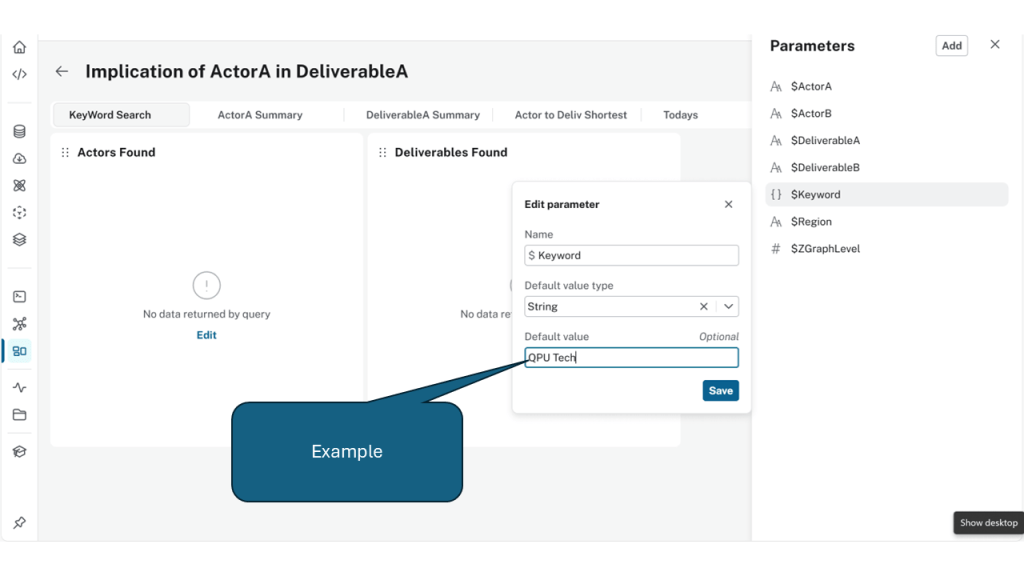This screenshot has height=576, width=1024.
Task: Close the Edit parameter dialog
Action: (728, 204)
